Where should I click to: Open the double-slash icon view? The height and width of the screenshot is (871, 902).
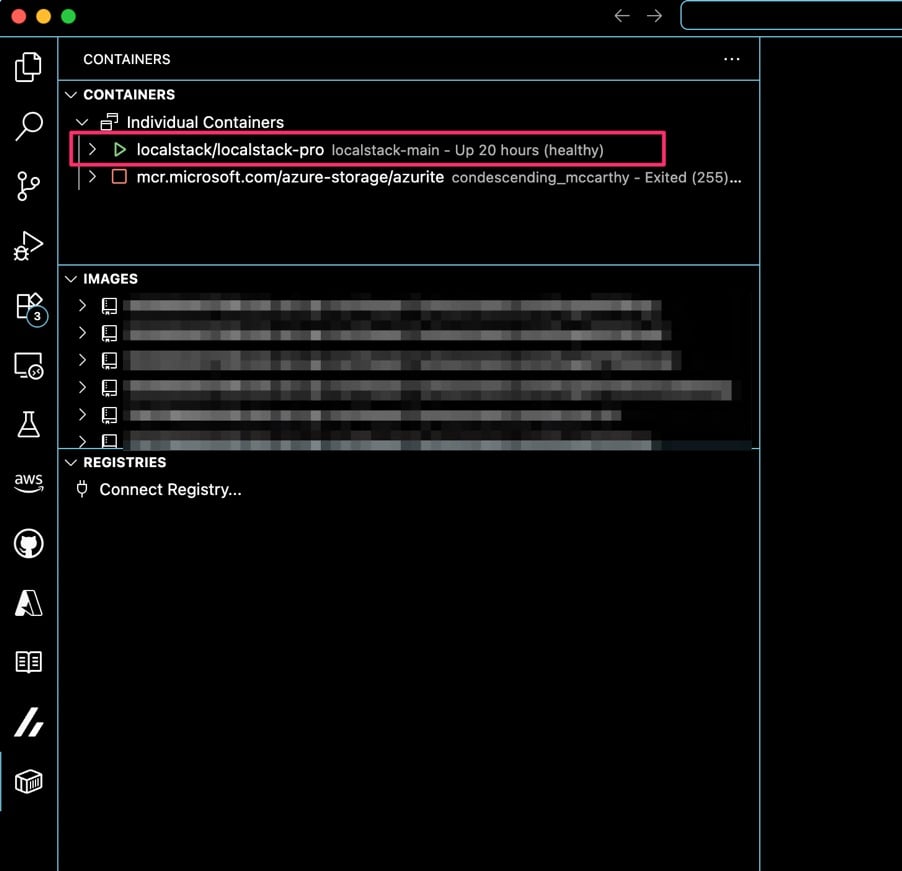(x=28, y=722)
